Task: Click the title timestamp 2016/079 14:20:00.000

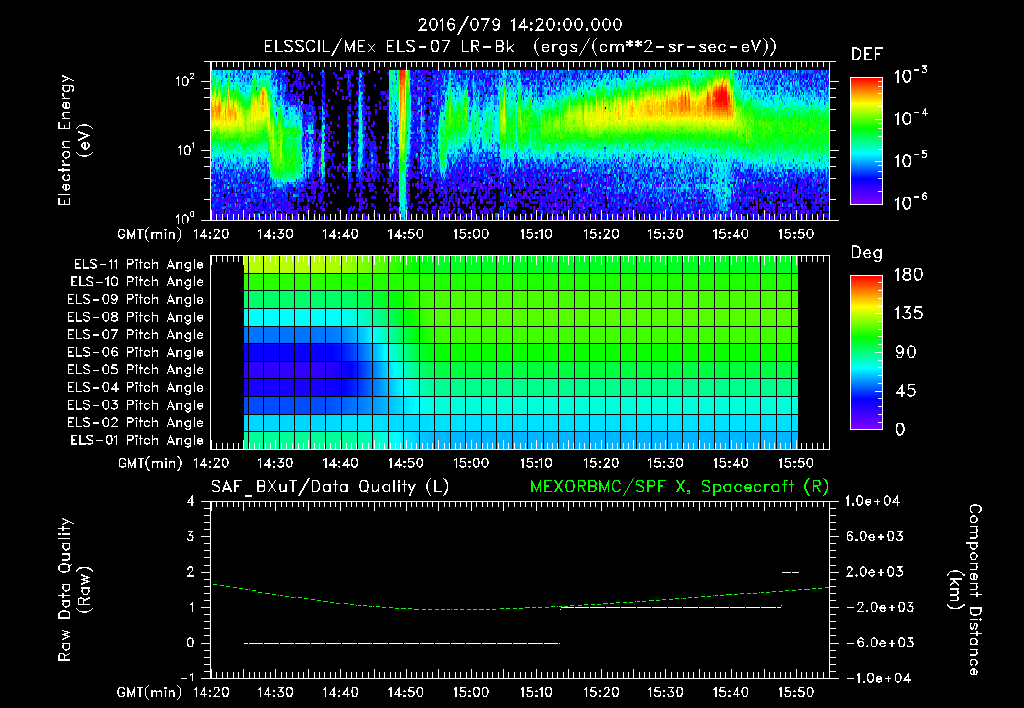Action: [x=520, y=25]
